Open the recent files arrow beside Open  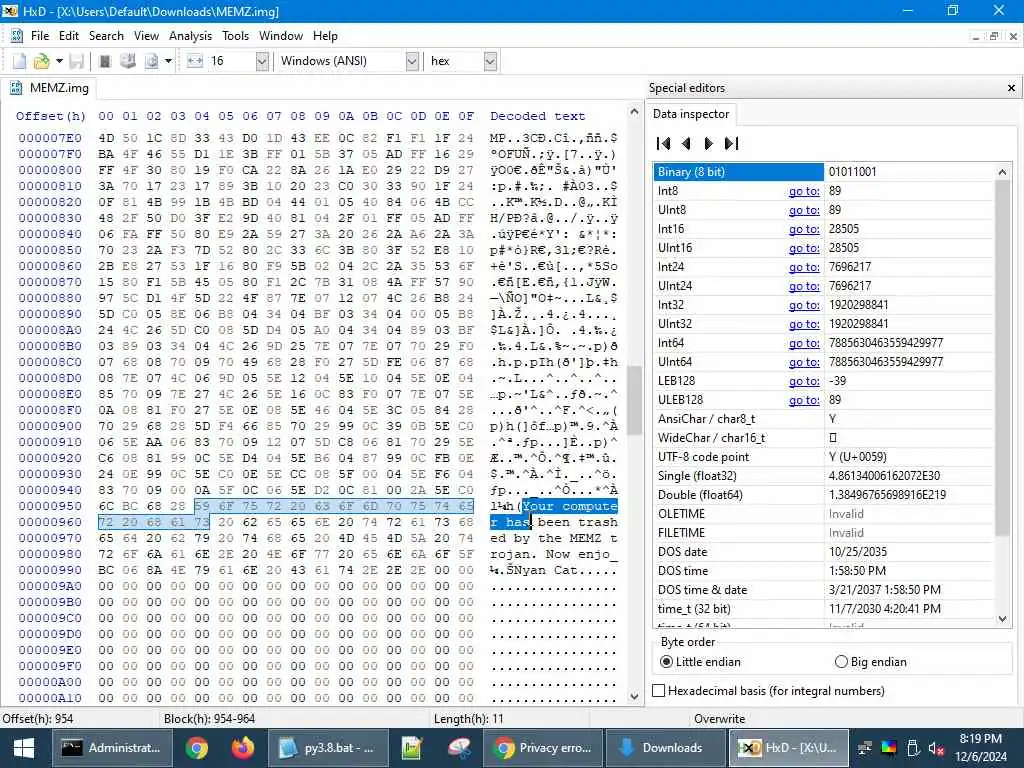(59, 61)
